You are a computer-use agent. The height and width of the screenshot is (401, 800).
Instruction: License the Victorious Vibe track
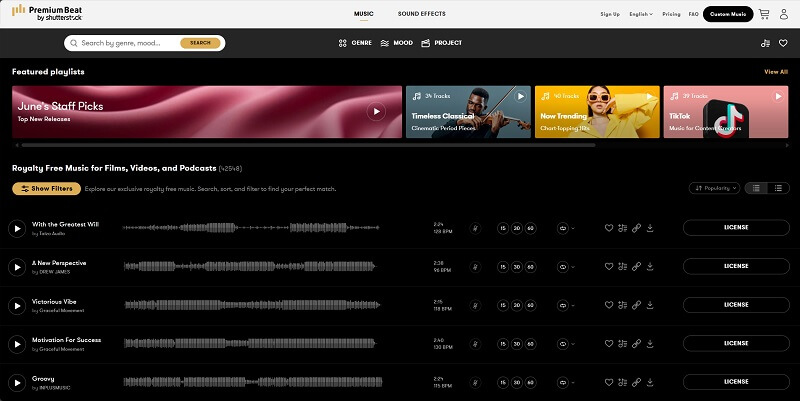(736, 305)
